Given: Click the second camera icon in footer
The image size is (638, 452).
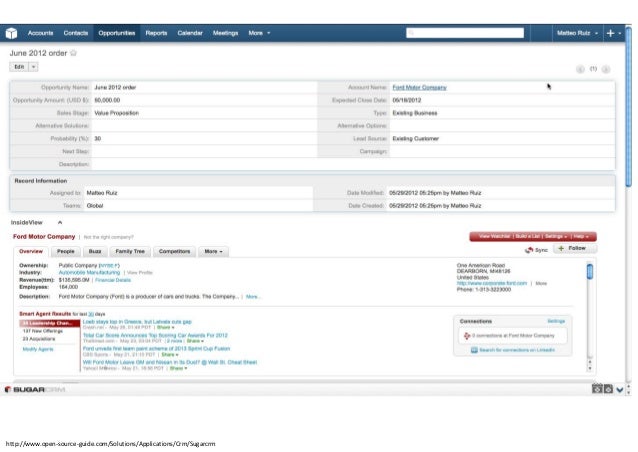Looking at the screenshot, I should point(608,389).
